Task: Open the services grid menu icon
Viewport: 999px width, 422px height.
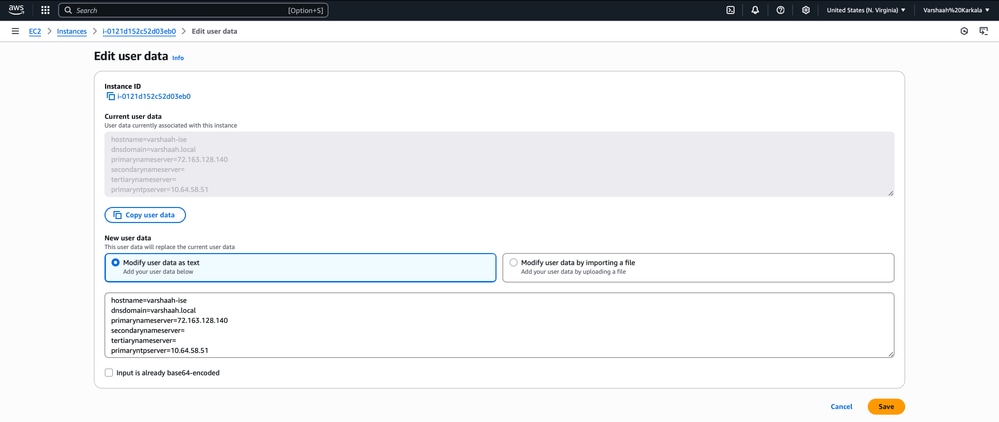Action: [45, 10]
